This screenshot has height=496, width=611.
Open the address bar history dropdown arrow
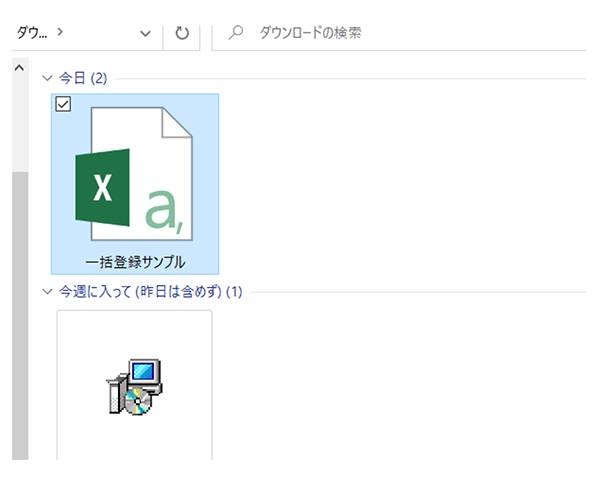point(146,33)
